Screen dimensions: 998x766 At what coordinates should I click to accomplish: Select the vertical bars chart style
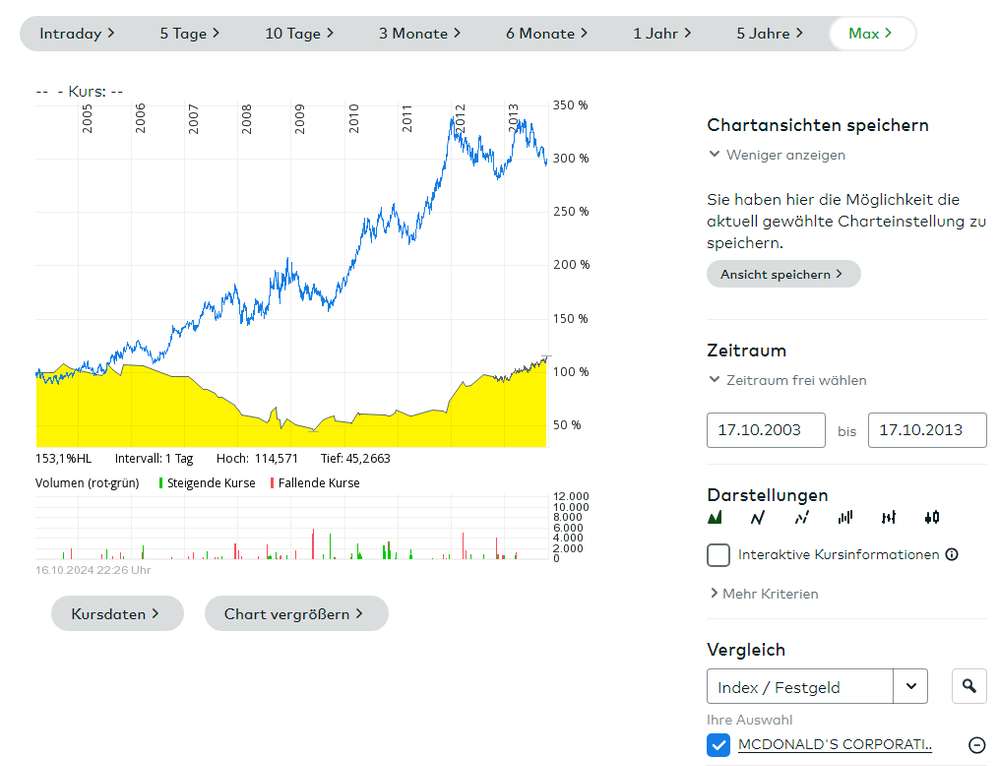click(845, 518)
